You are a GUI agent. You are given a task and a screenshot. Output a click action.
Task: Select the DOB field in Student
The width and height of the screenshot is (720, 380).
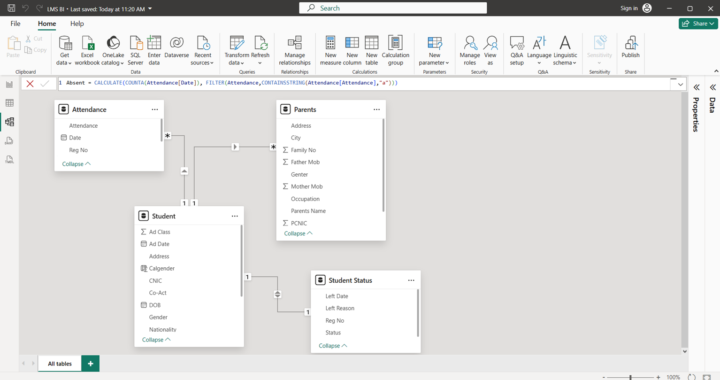click(155, 305)
